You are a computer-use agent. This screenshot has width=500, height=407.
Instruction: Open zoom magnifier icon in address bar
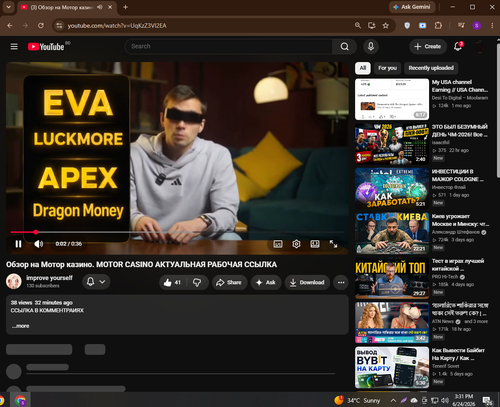point(358,26)
